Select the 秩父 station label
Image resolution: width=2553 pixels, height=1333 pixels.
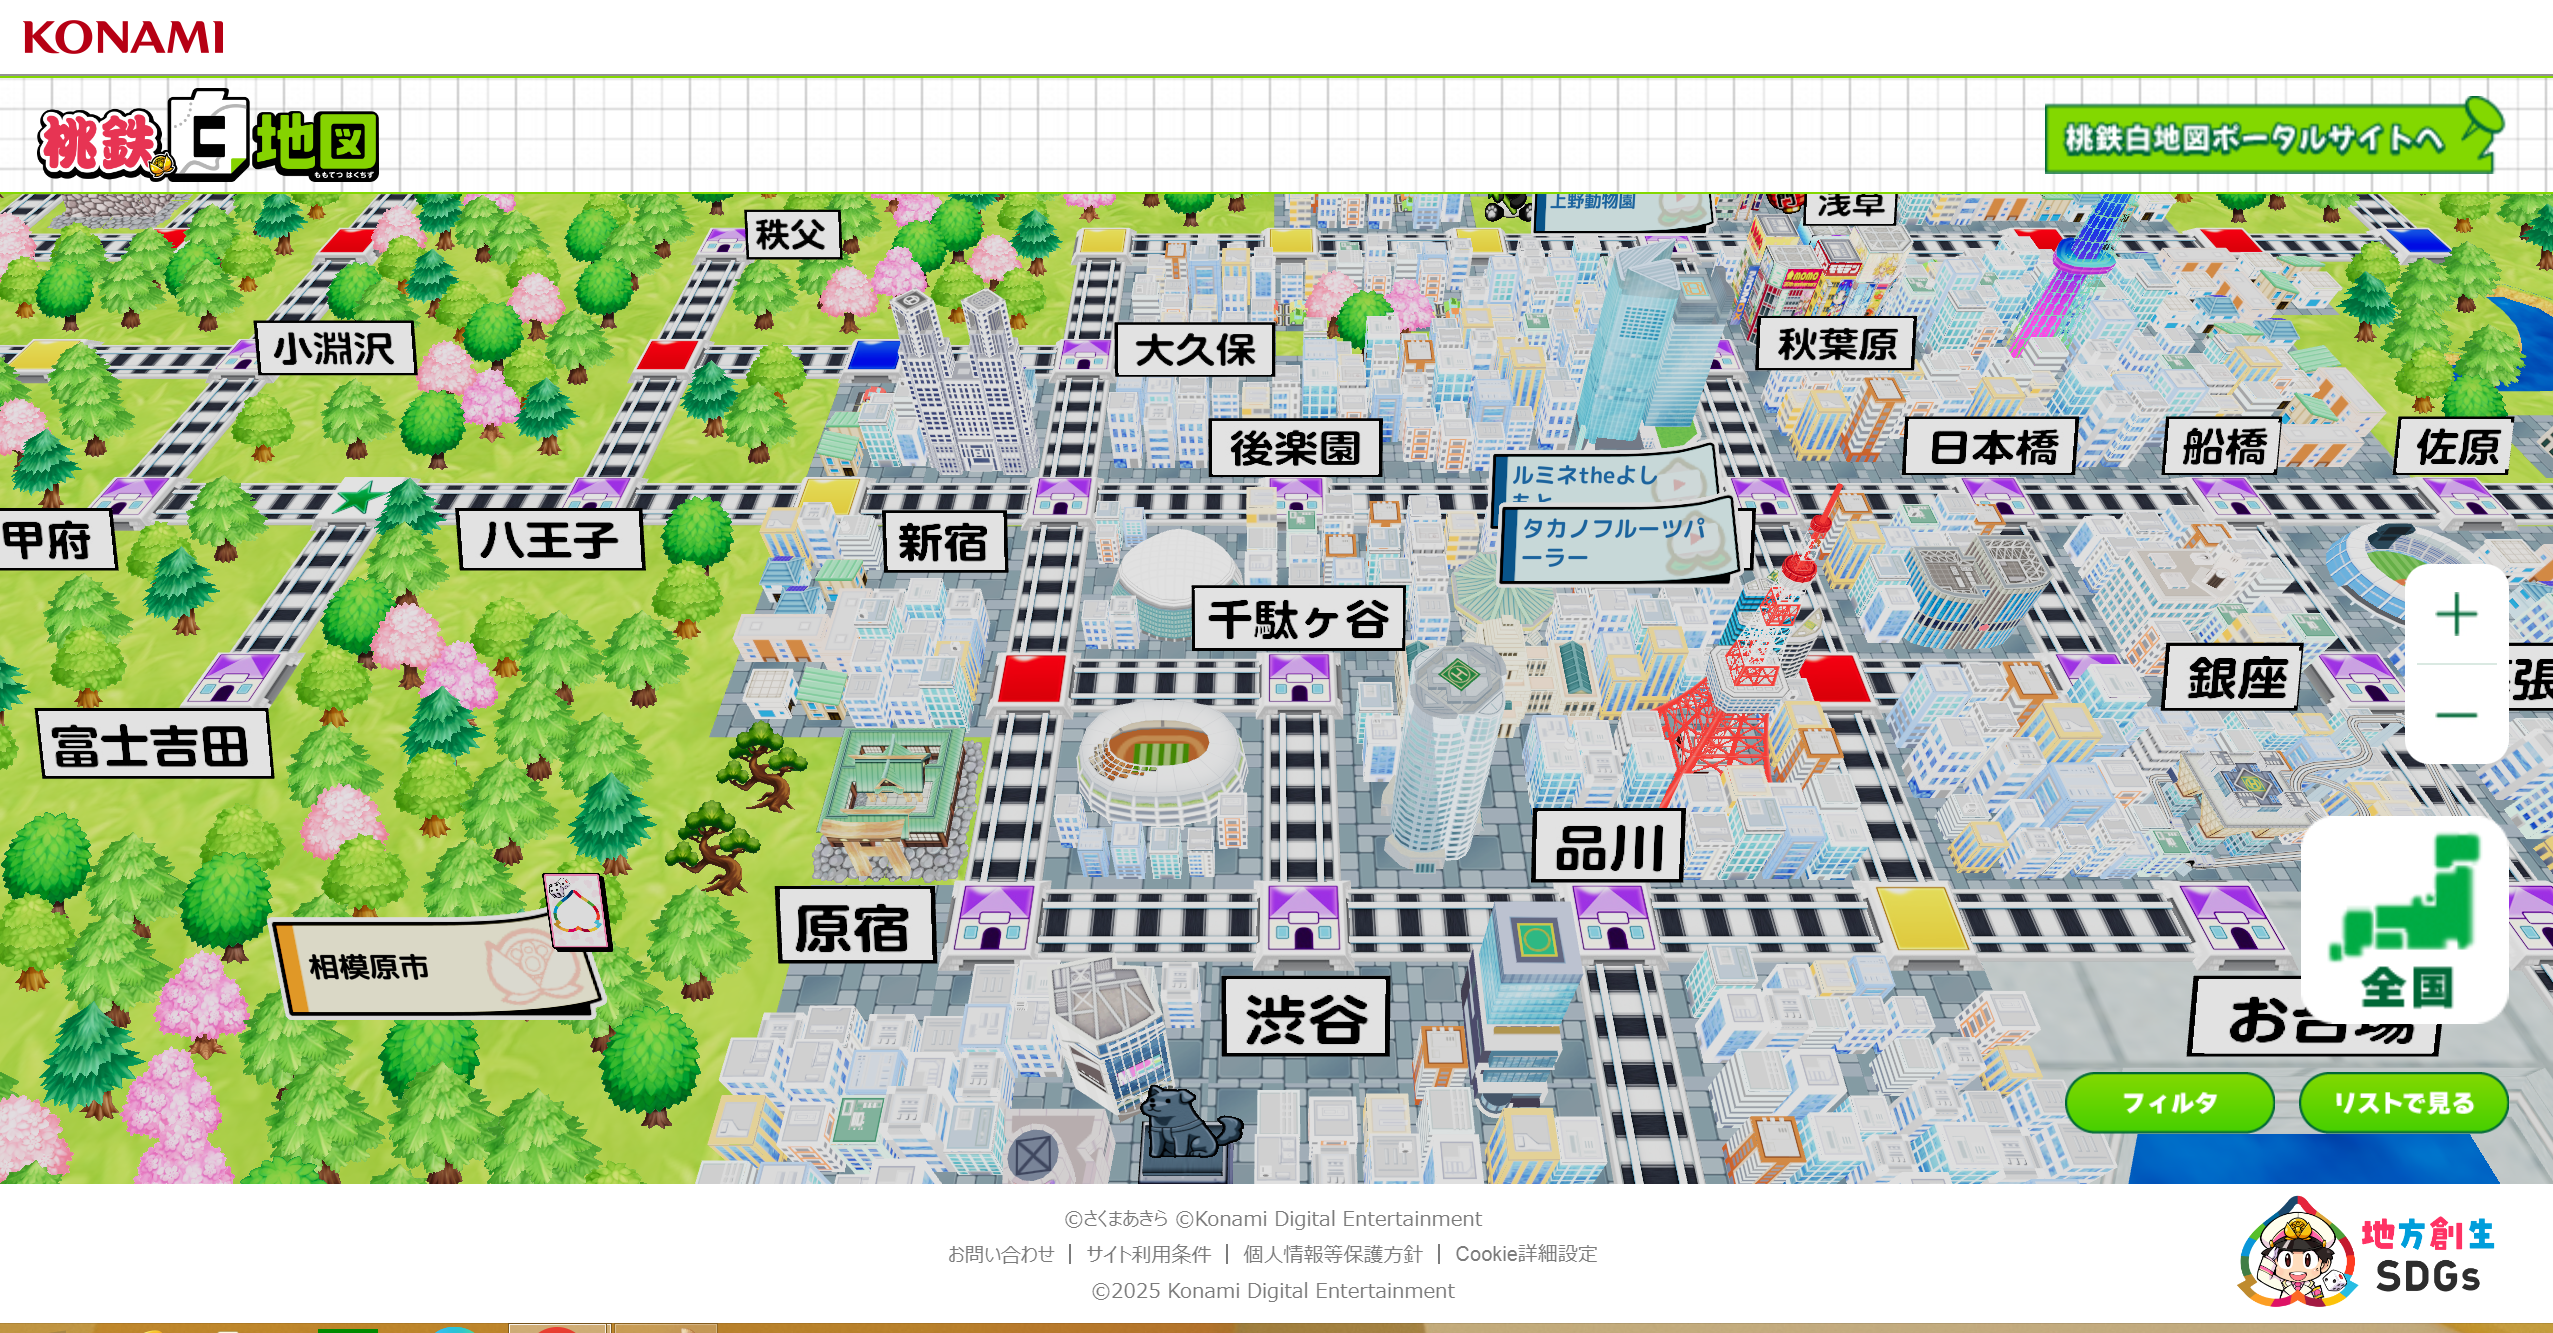792,235
